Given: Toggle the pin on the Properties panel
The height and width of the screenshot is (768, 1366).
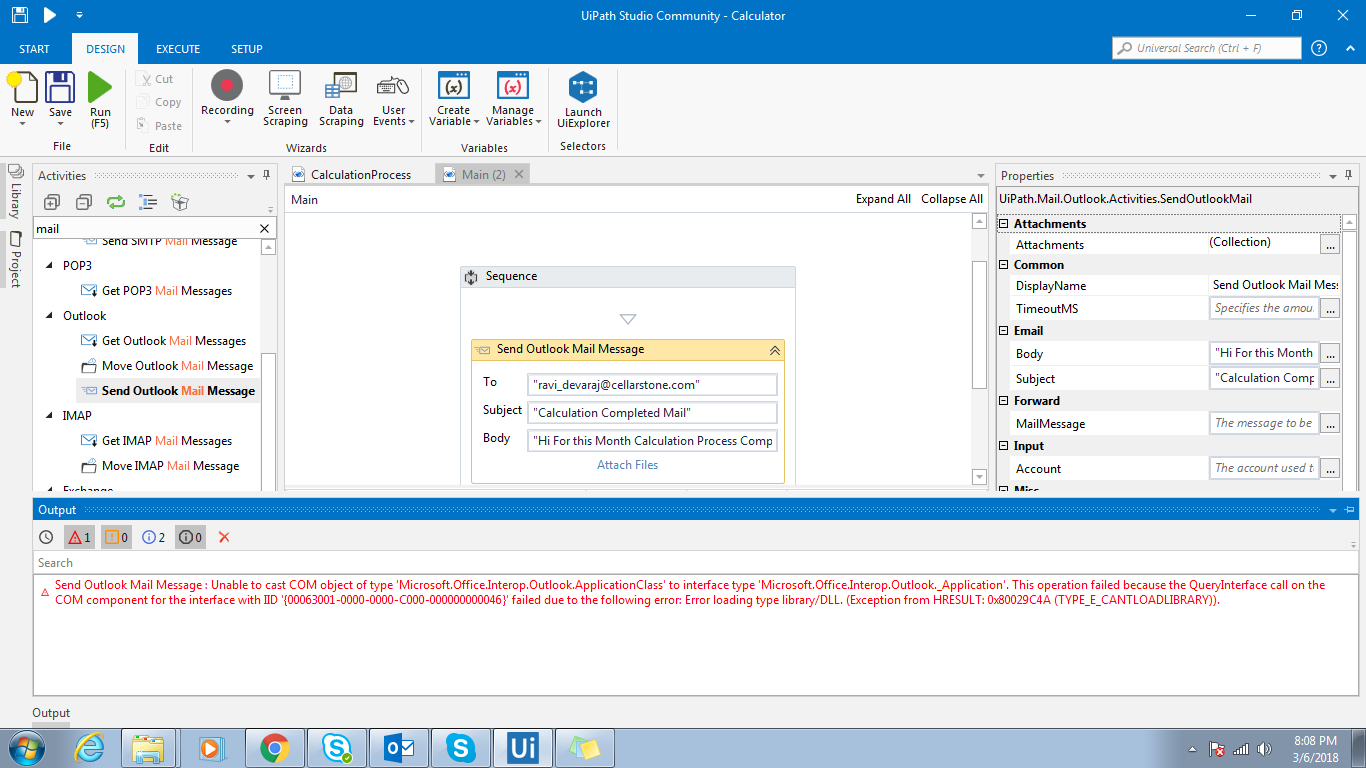Looking at the screenshot, I should click(x=1349, y=175).
